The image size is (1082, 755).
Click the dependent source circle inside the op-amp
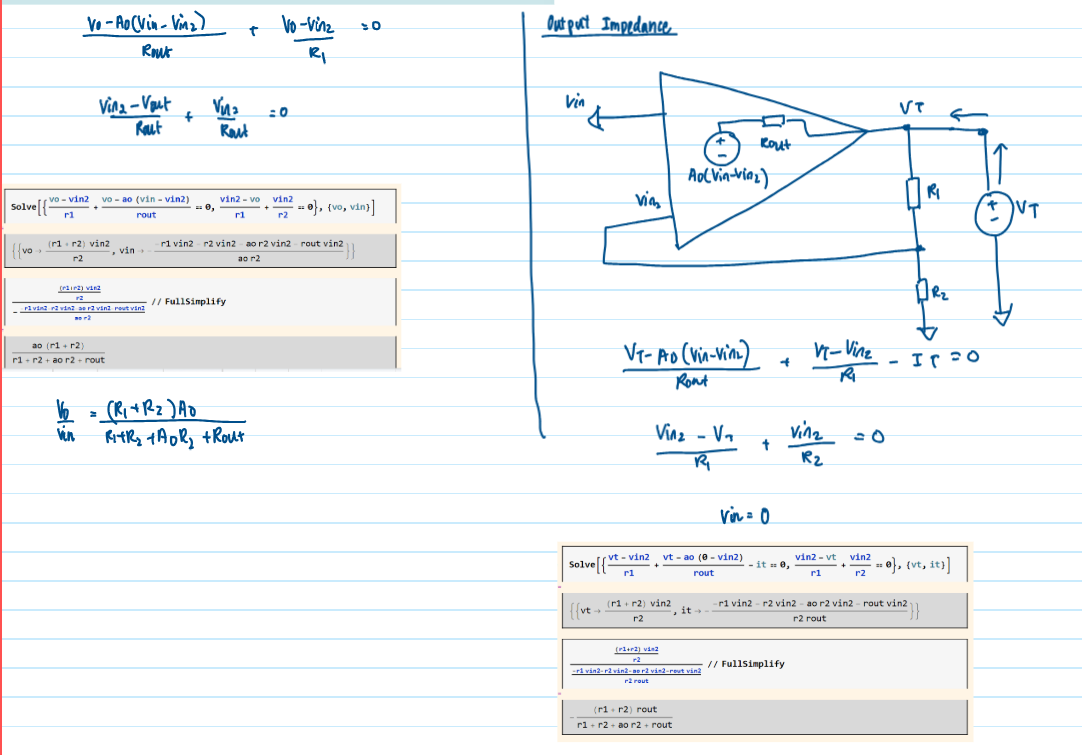[720, 149]
